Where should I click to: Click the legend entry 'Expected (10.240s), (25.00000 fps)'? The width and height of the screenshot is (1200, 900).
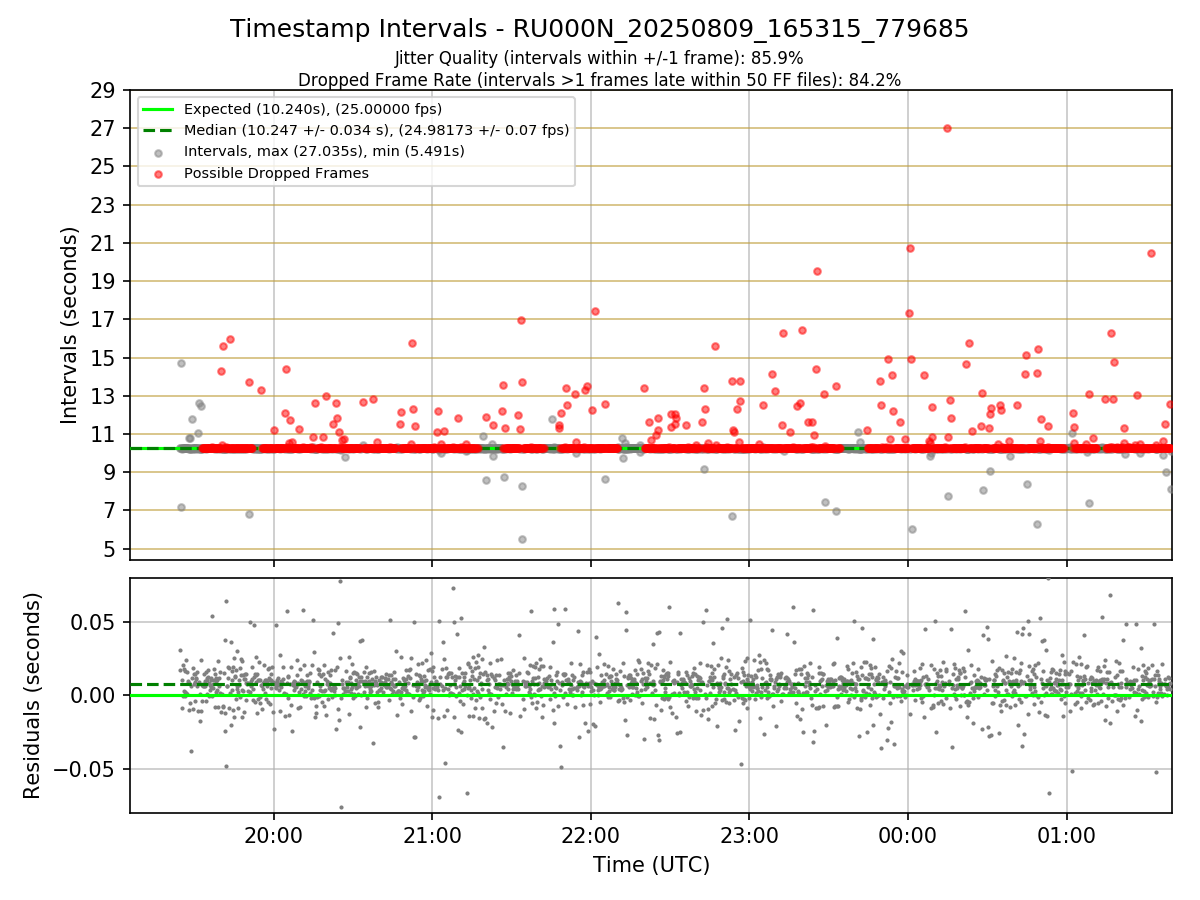tap(313, 109)
